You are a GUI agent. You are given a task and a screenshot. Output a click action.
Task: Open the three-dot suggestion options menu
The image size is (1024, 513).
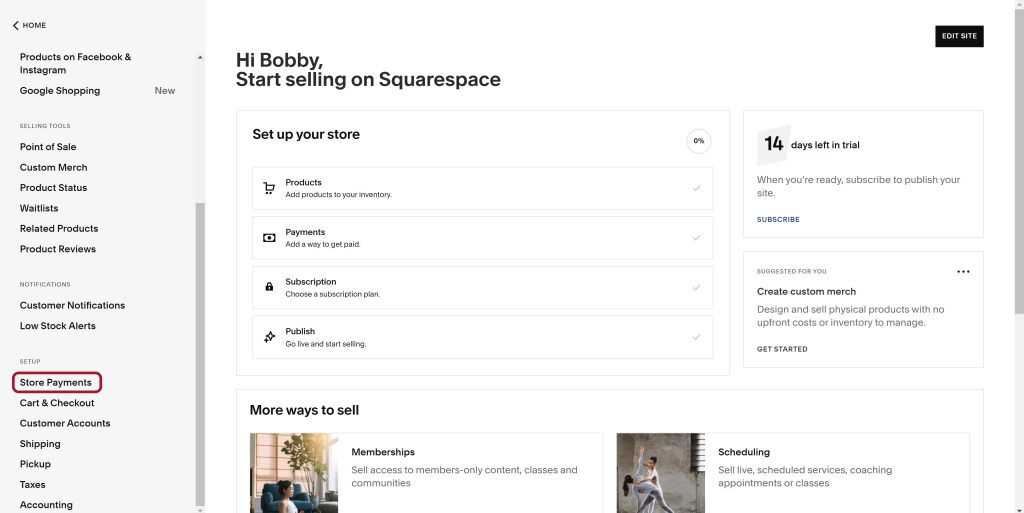tap(963, 271)
